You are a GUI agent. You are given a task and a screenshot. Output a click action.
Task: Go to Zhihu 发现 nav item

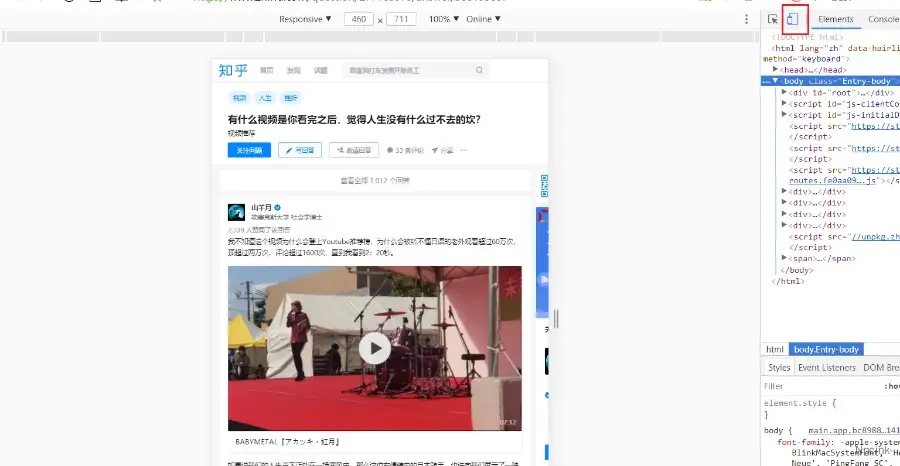[293, 71]
